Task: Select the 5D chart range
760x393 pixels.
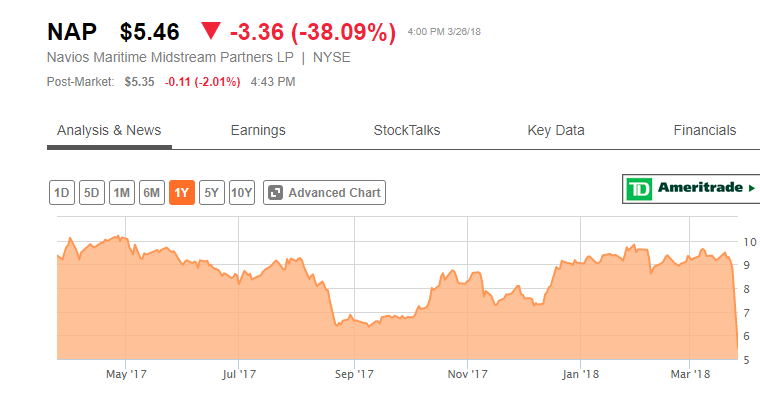Action: [x=92, y=193]
